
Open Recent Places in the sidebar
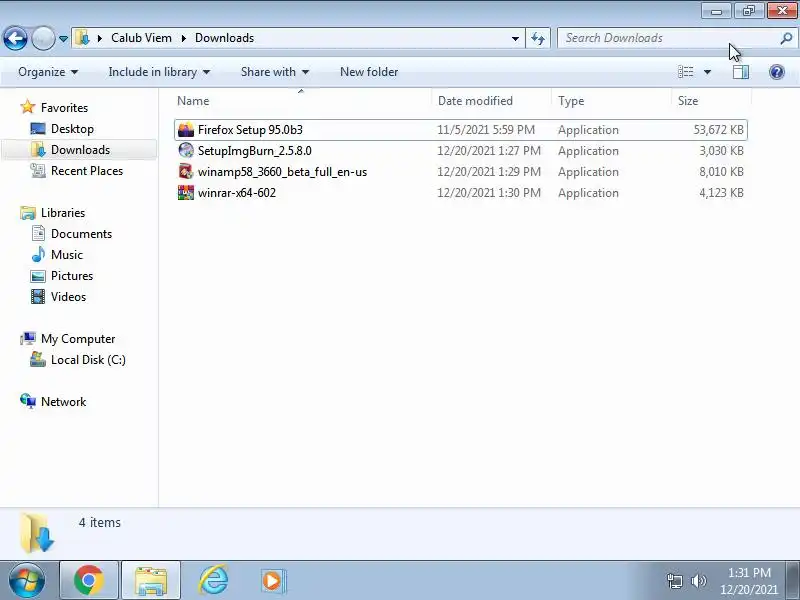coord(87,170)
